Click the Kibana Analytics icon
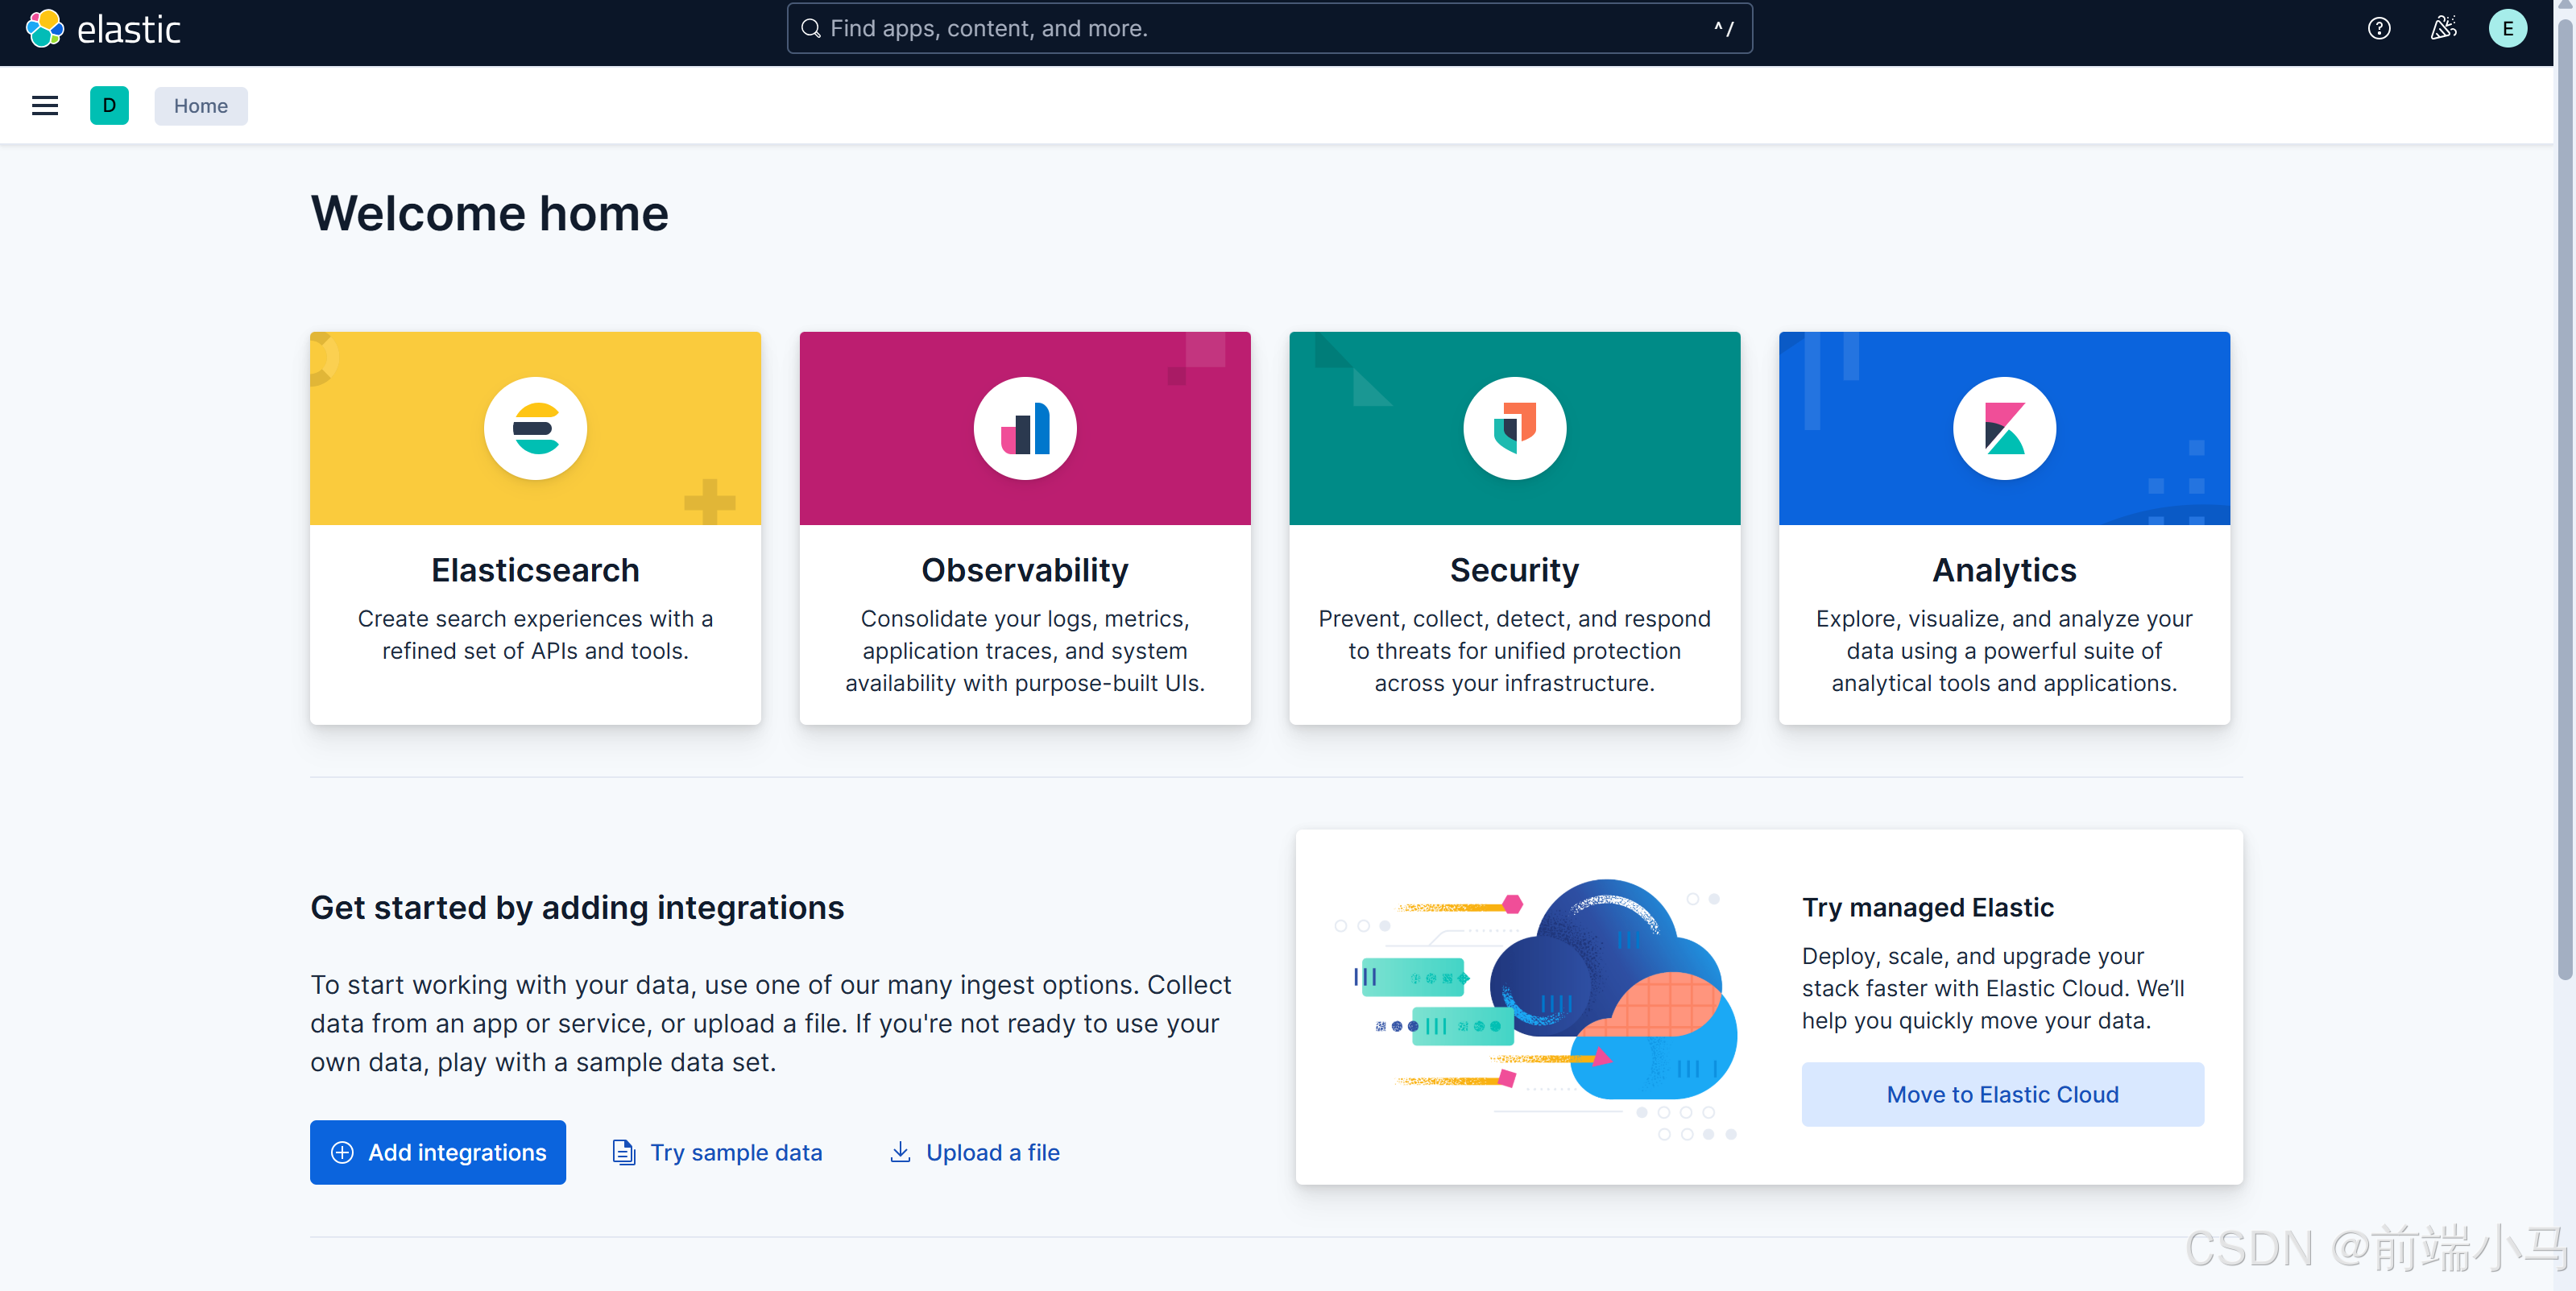Image resolution: width=2576 pixels, height=1291 pixels. (x=2004, y=429)
